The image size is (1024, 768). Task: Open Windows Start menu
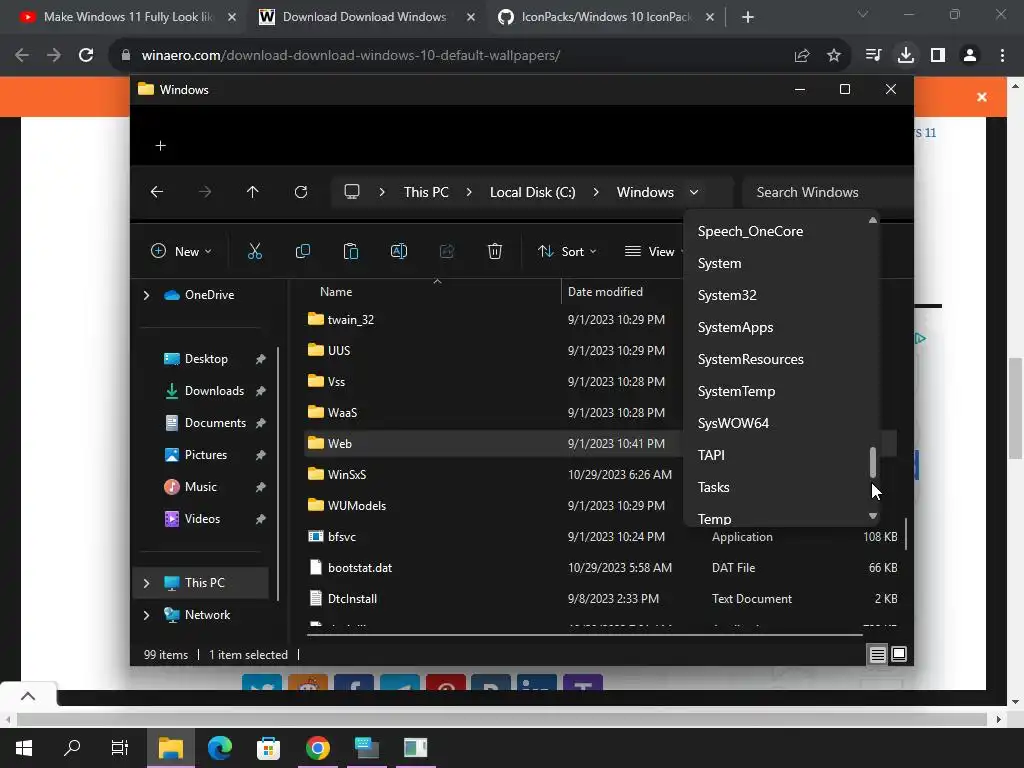[x=24, y=748]
